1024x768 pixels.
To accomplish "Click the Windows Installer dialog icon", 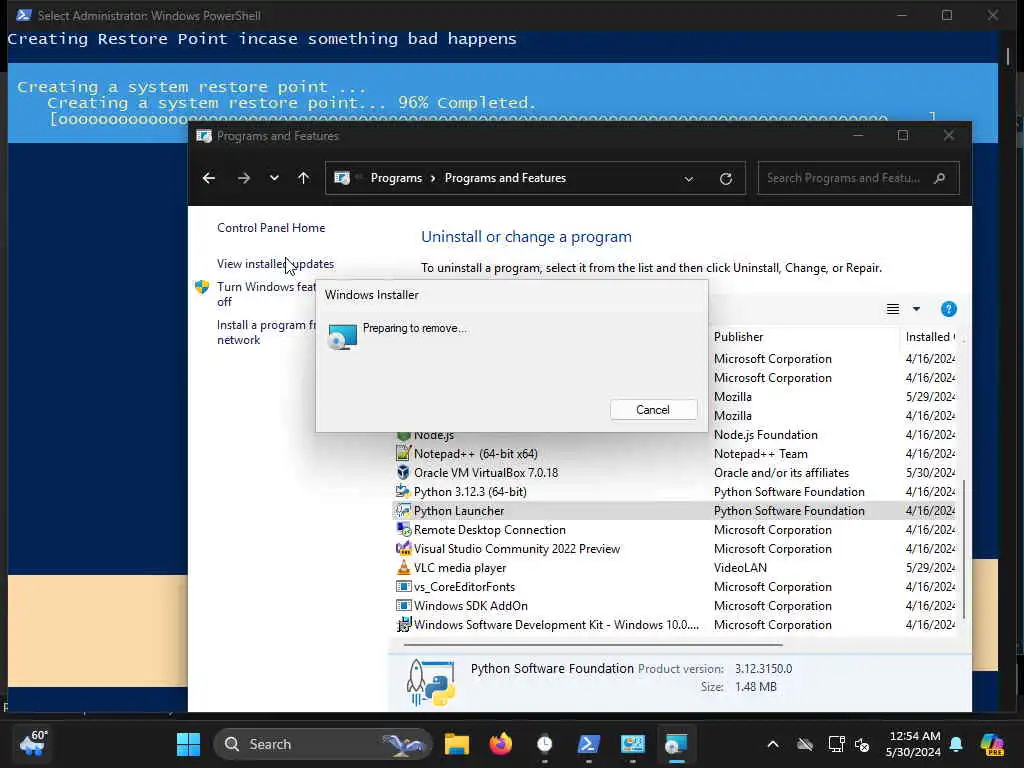I will [342, 336].
